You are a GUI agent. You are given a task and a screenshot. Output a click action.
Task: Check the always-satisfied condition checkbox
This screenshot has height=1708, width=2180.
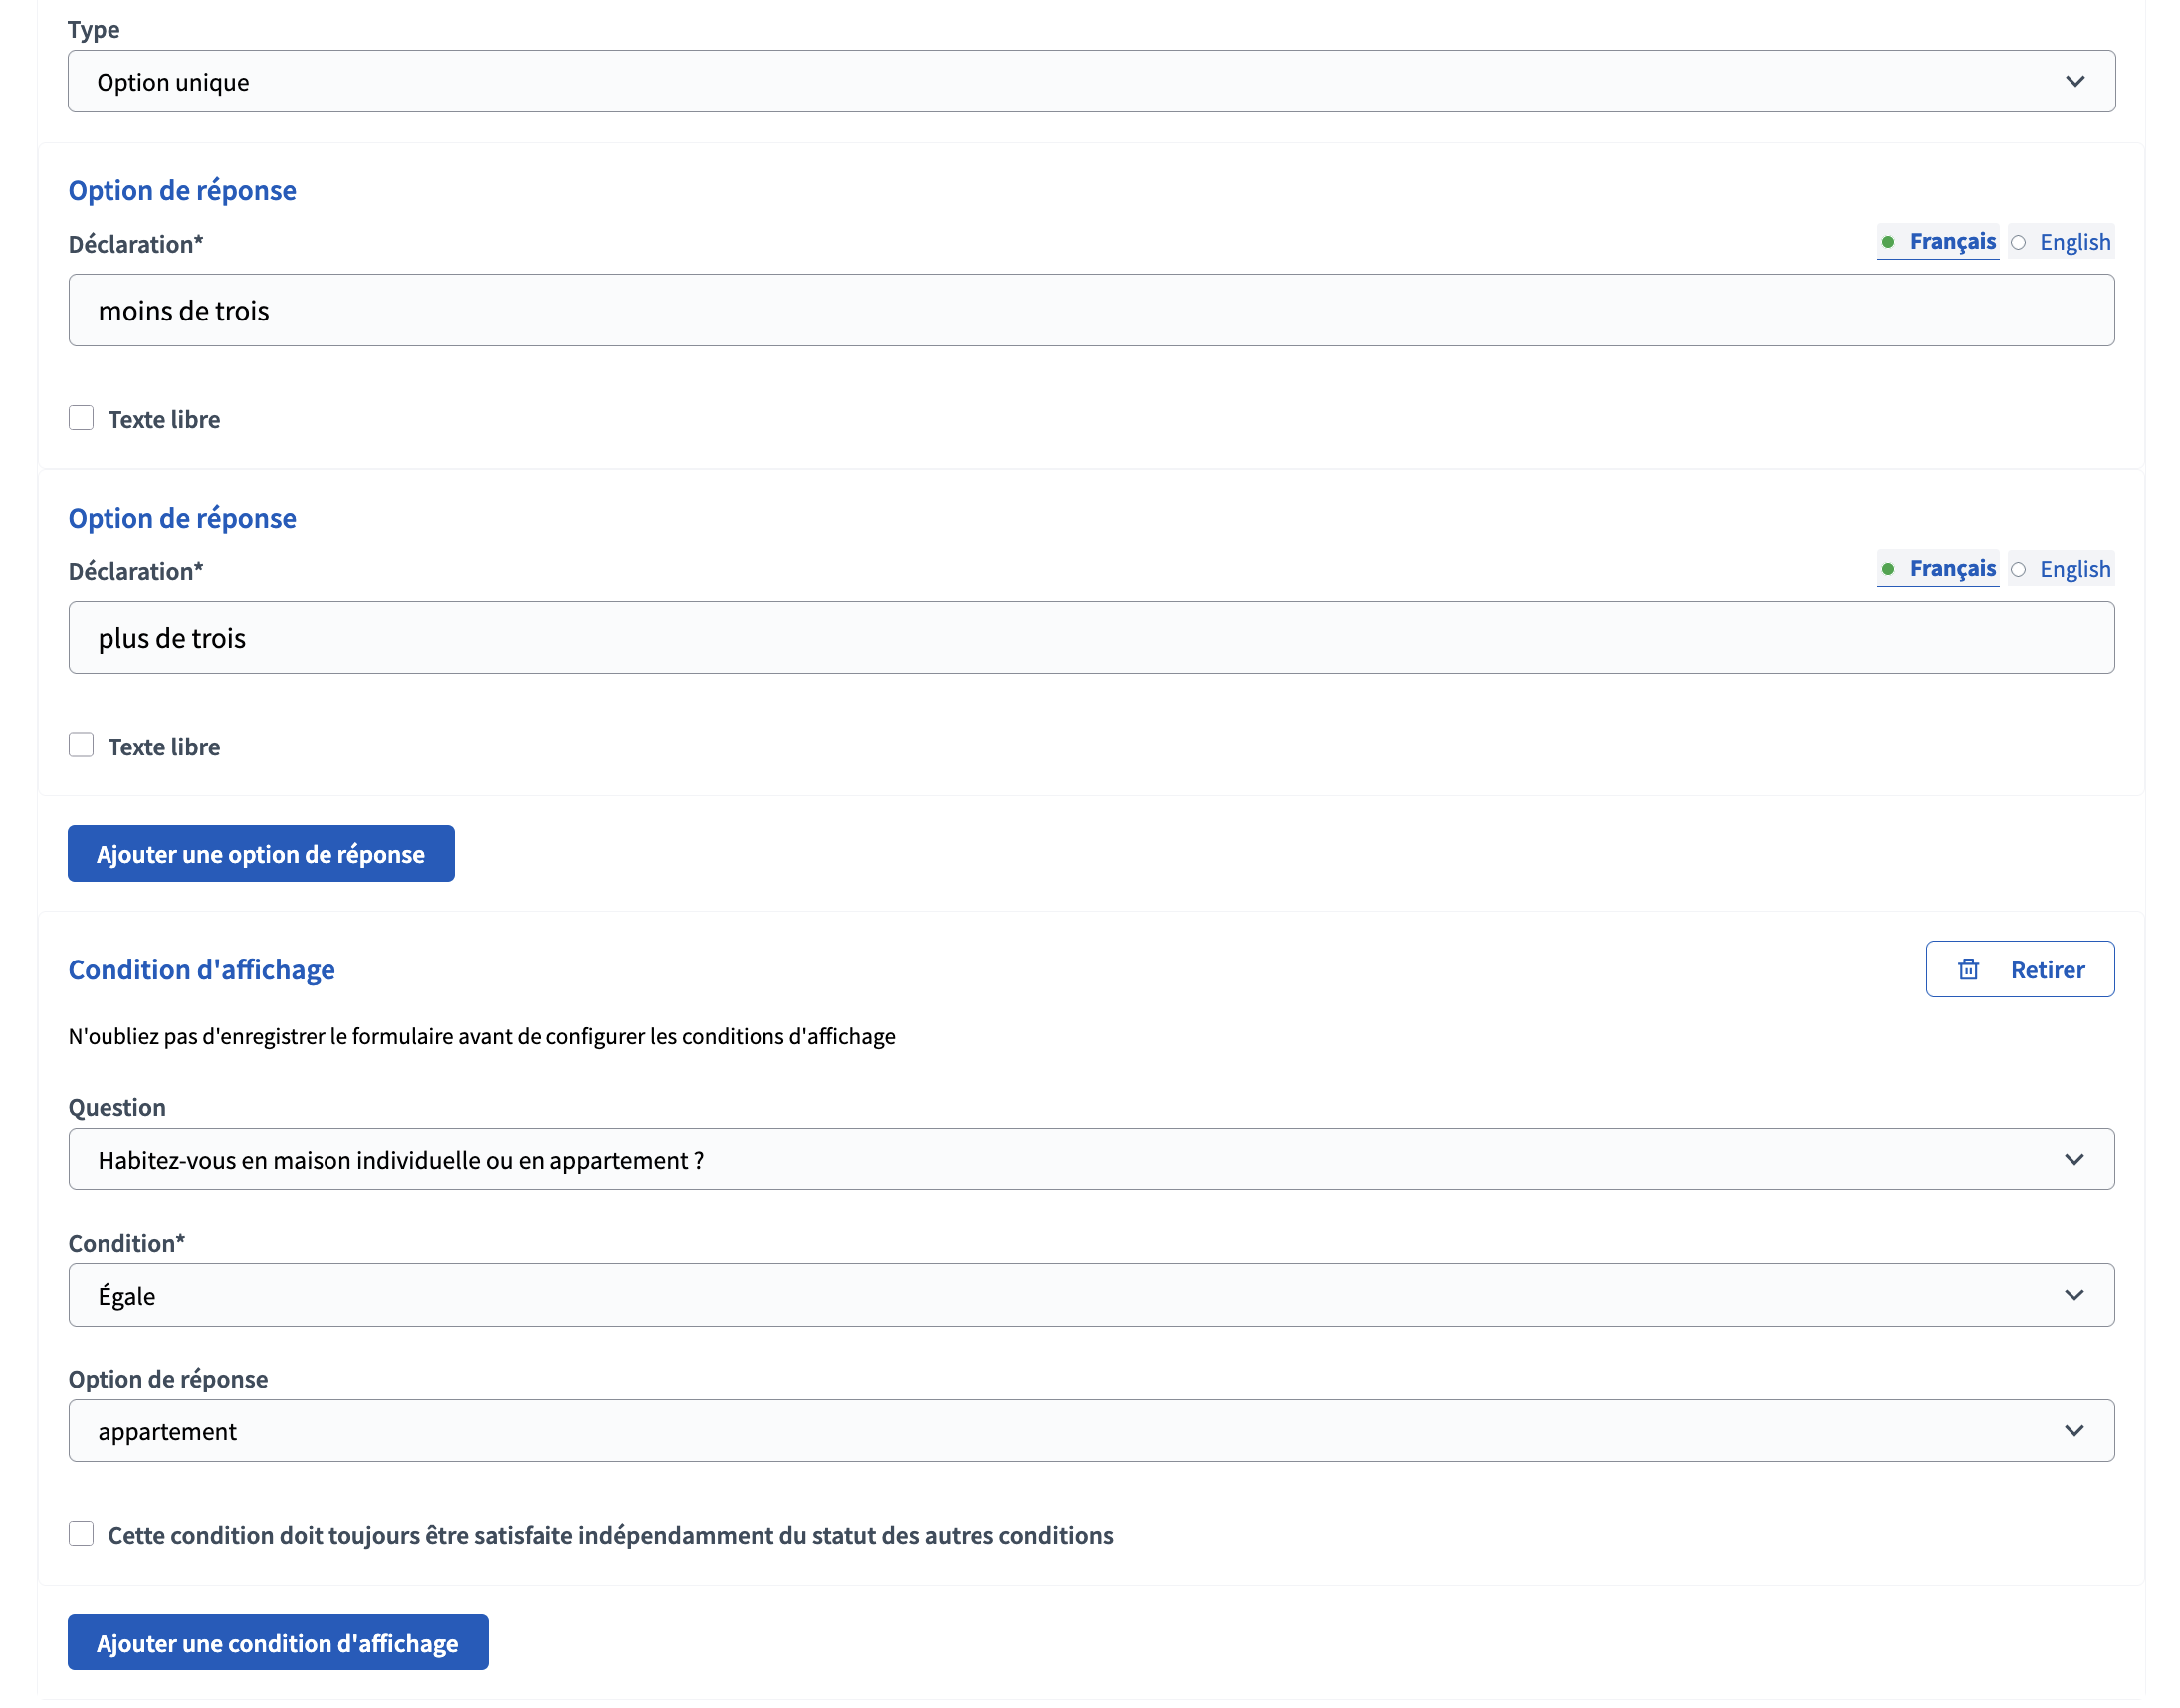click(x=81, y=1534)
